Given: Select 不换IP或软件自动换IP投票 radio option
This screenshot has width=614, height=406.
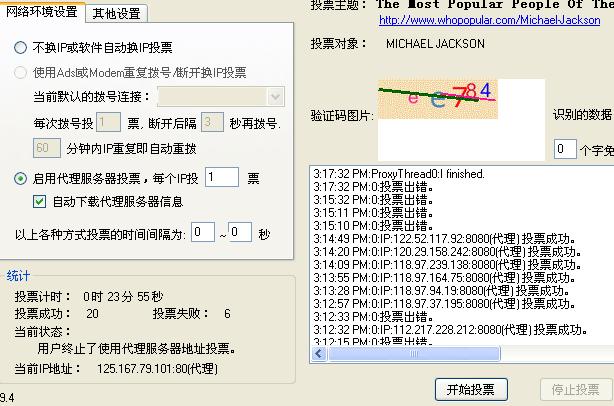Looking at the screenshot, I should (x=21, y=48).
